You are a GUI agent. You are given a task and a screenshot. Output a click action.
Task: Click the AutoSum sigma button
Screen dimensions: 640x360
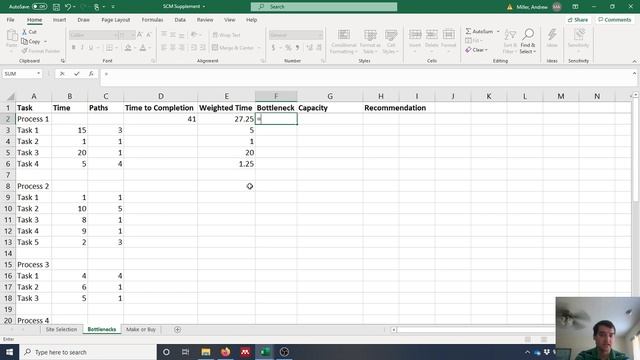pos(479,31)
